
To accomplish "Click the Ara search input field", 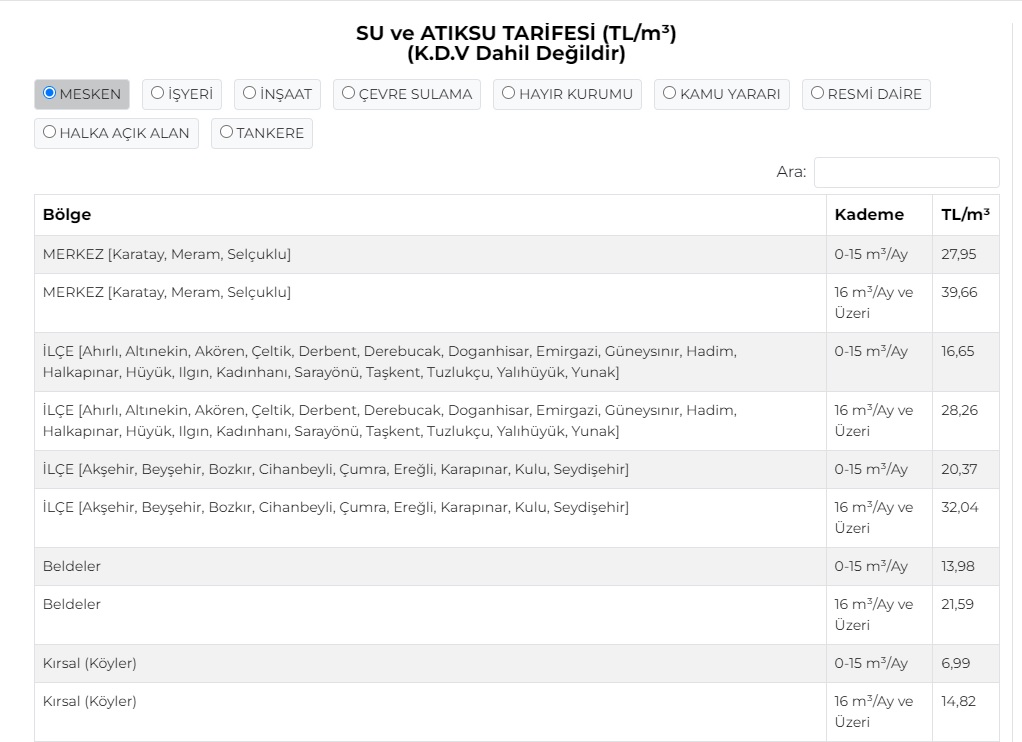I will (x=906, y=172).
